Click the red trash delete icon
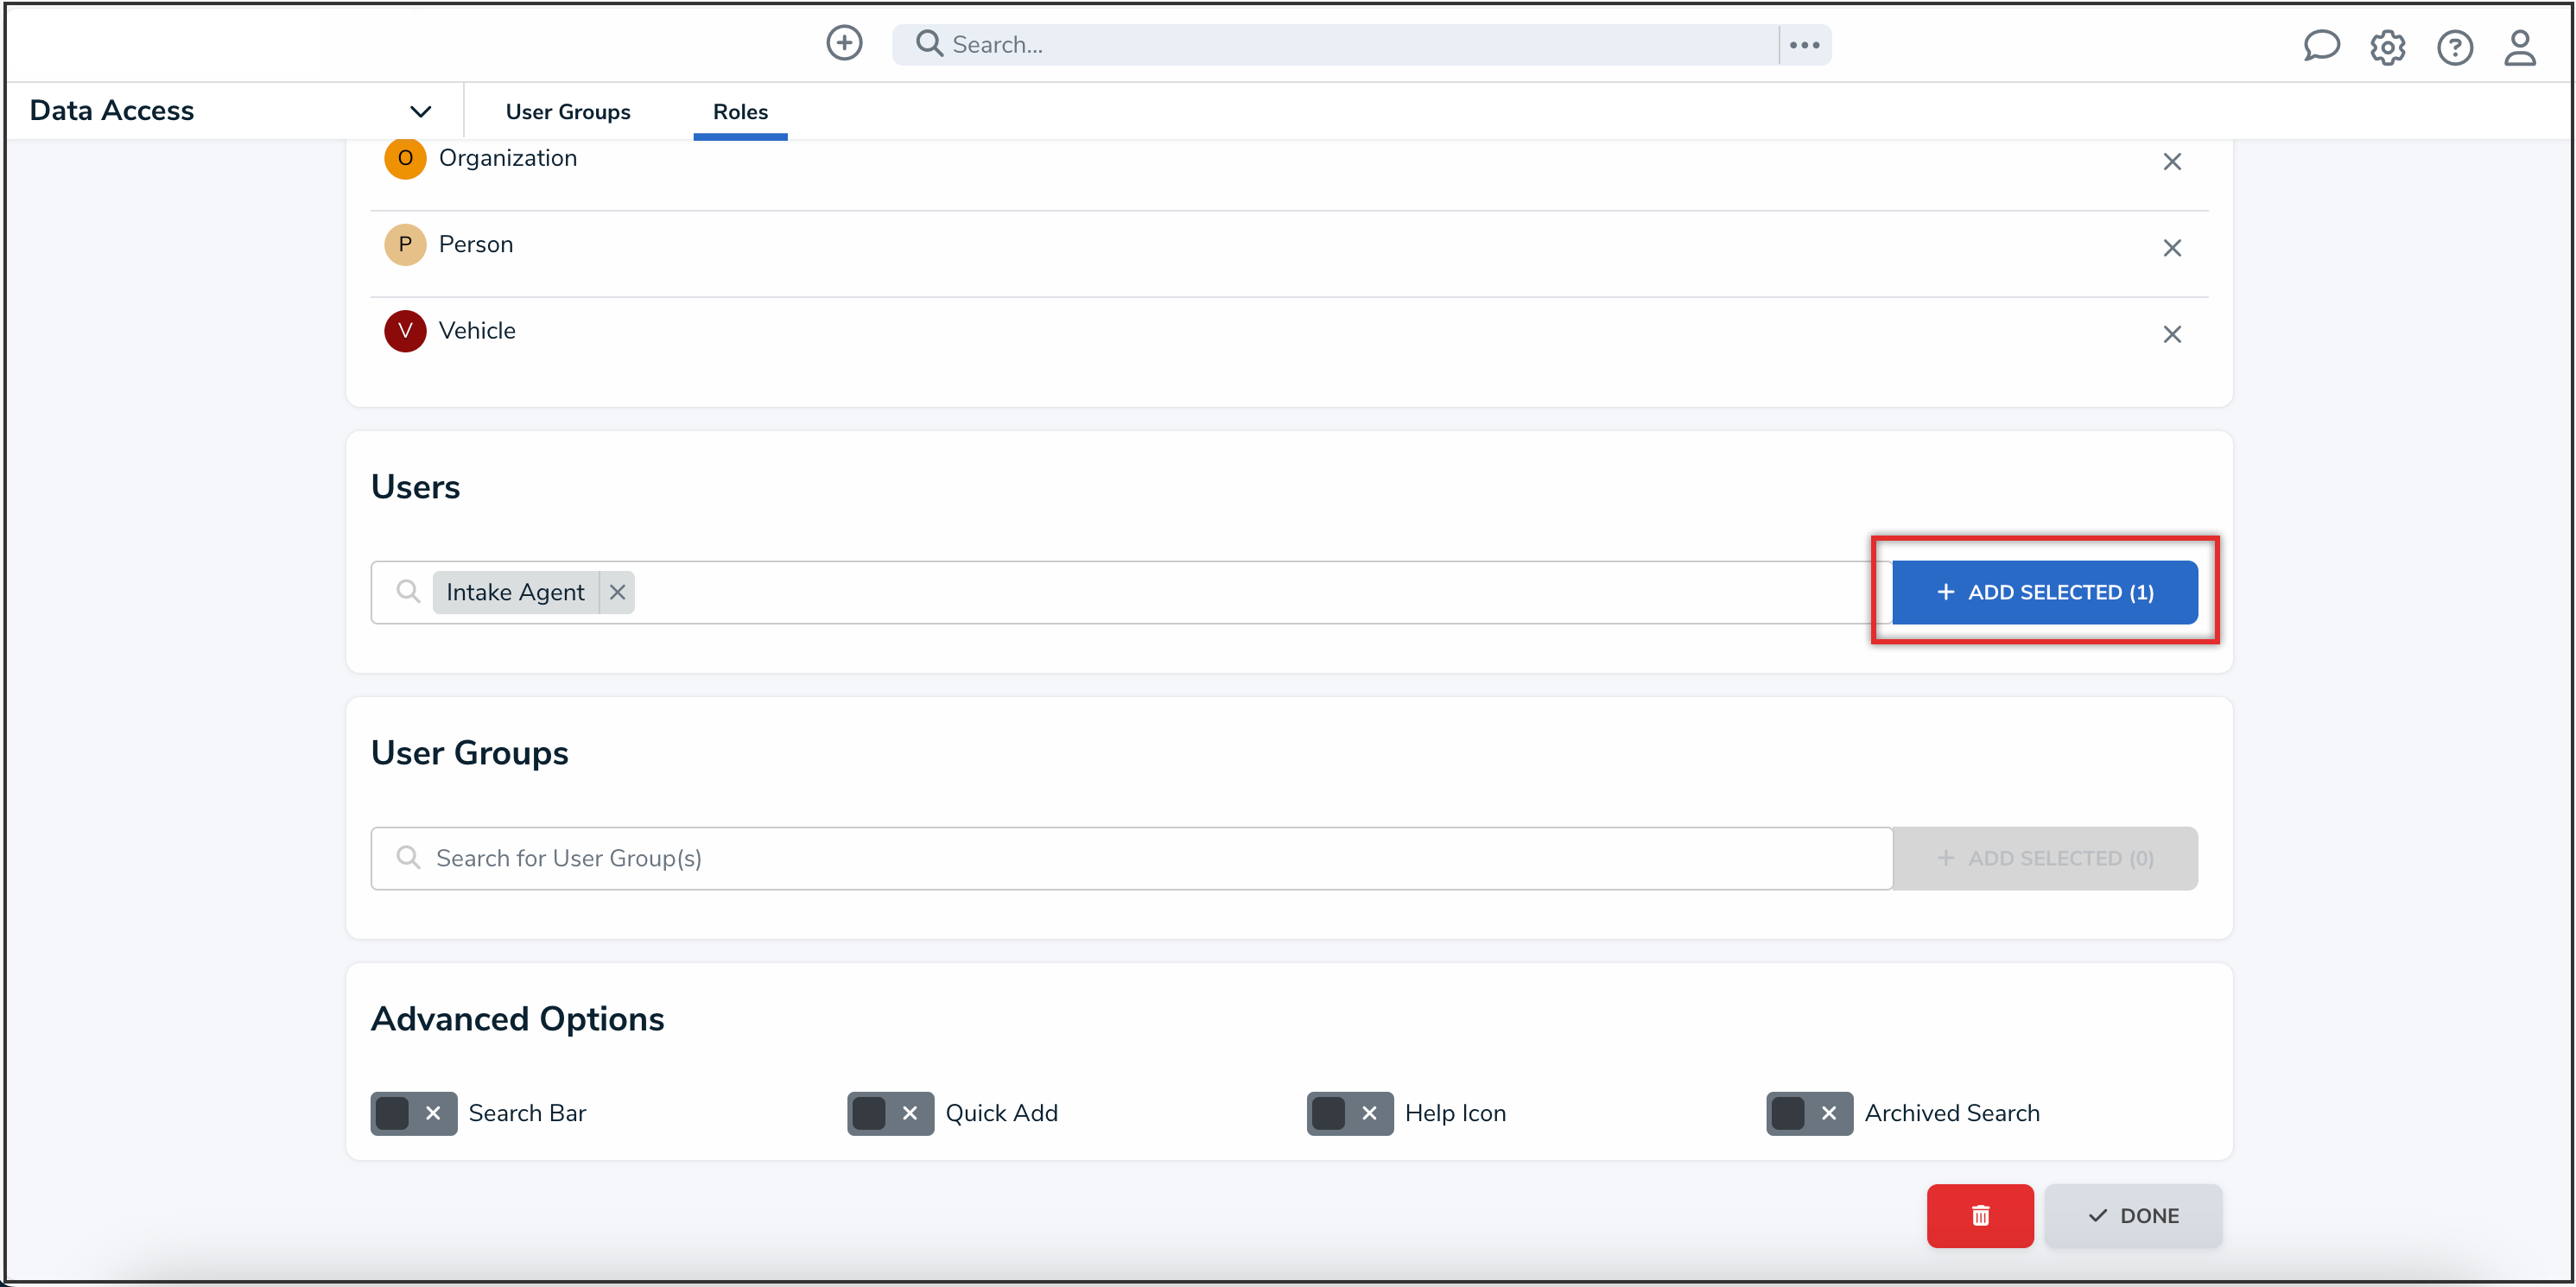This screenshot has width=2576, height=1287. pos(1979,1215)
